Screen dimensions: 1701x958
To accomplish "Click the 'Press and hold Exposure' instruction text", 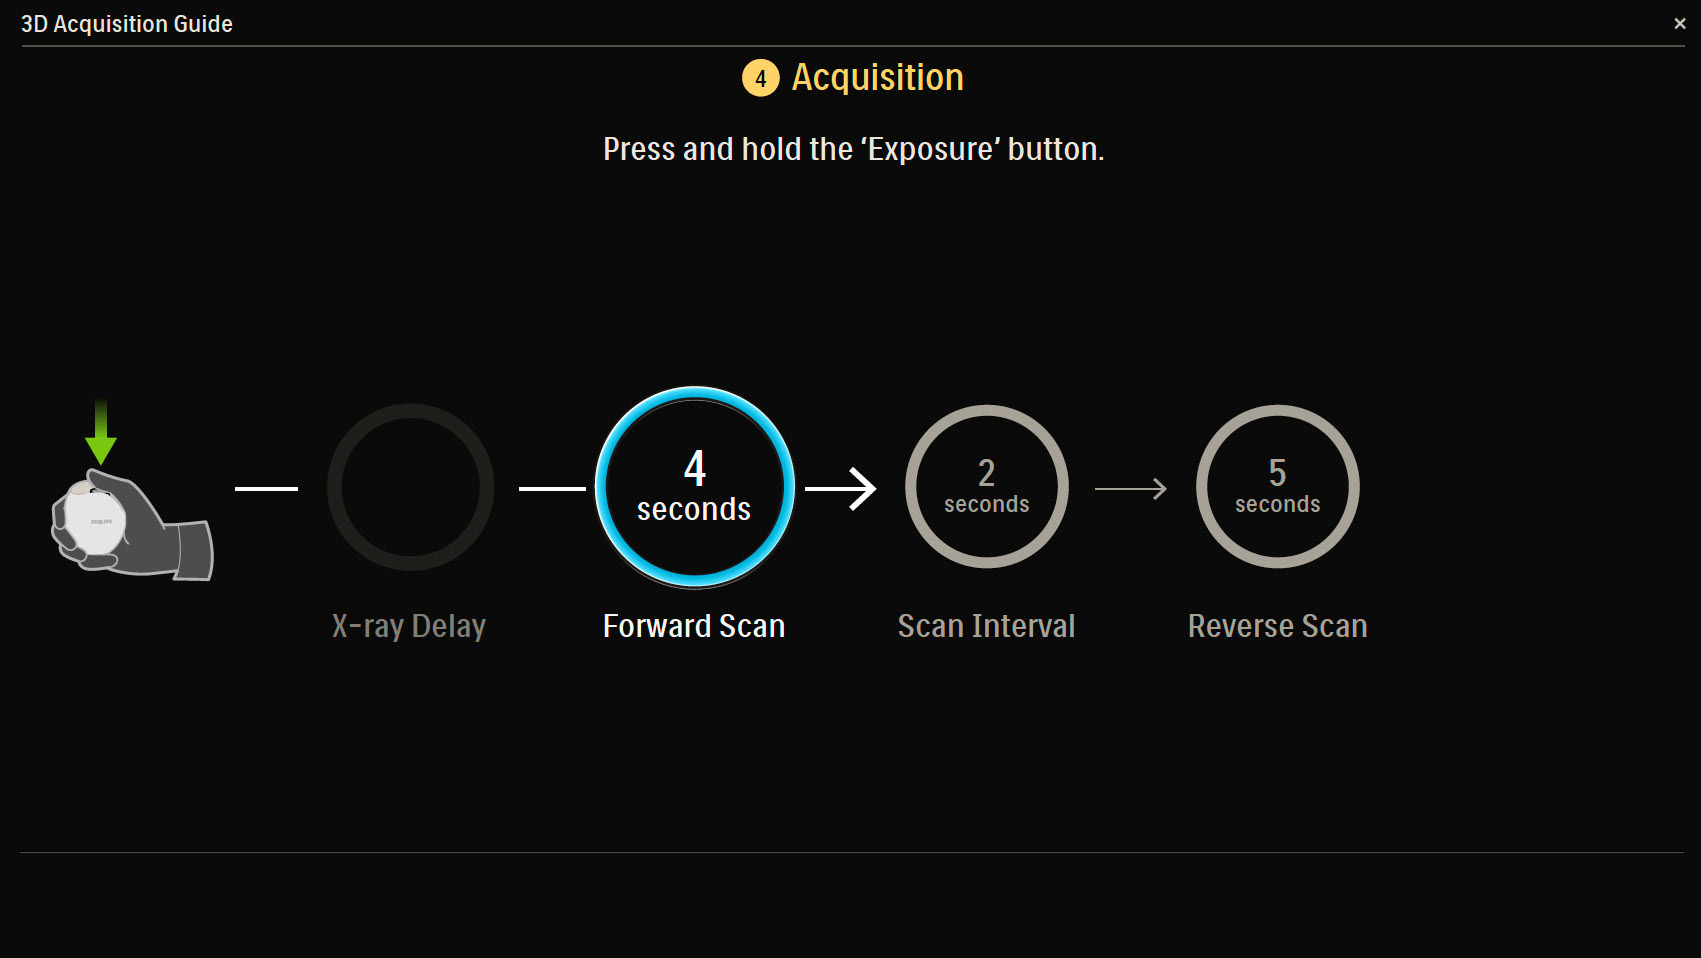I will click(853, 149).
